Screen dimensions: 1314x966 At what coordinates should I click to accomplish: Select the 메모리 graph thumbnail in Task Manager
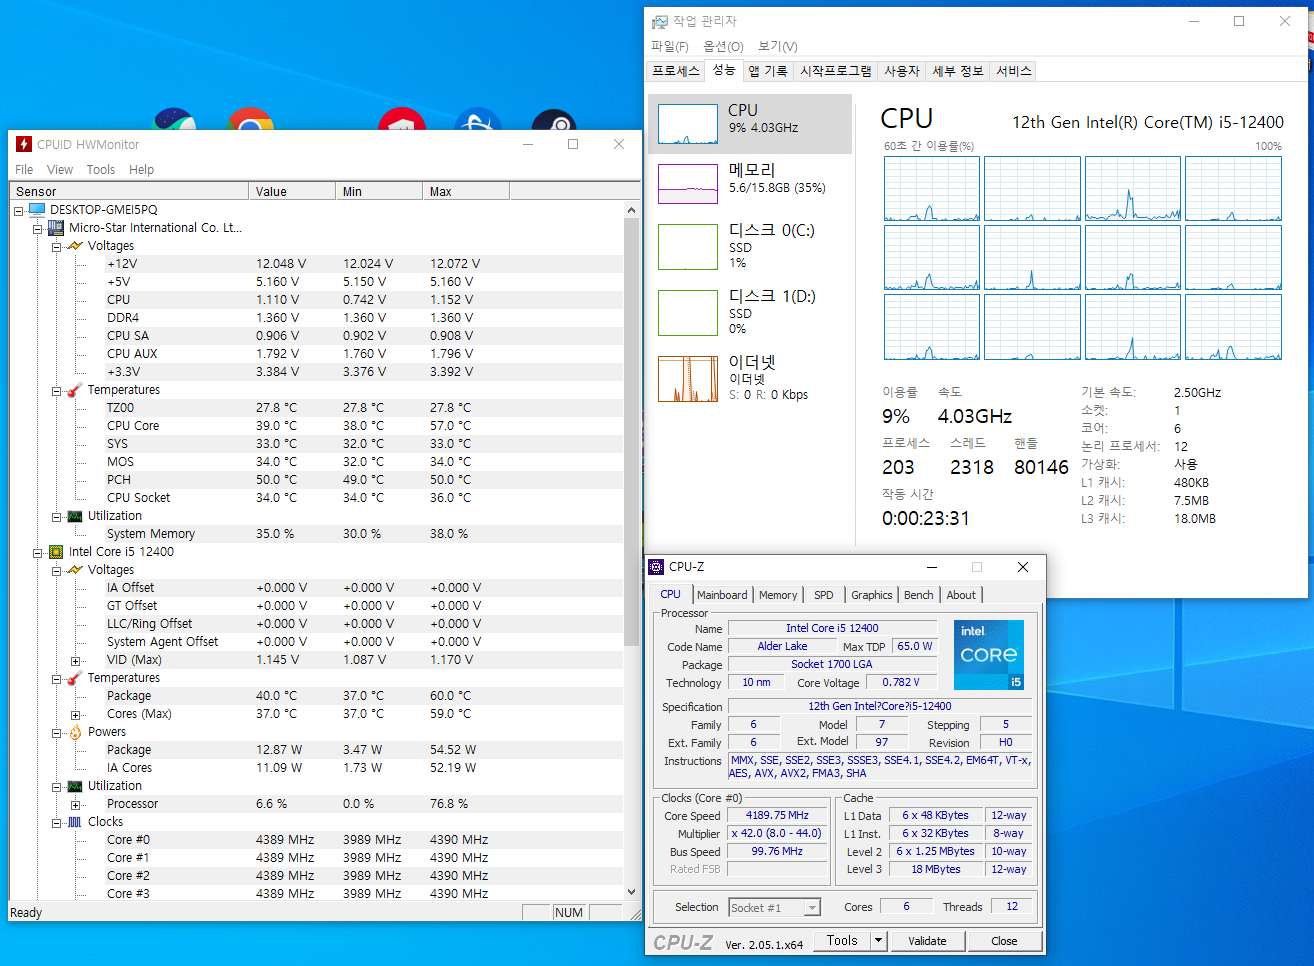coord(688,184)
